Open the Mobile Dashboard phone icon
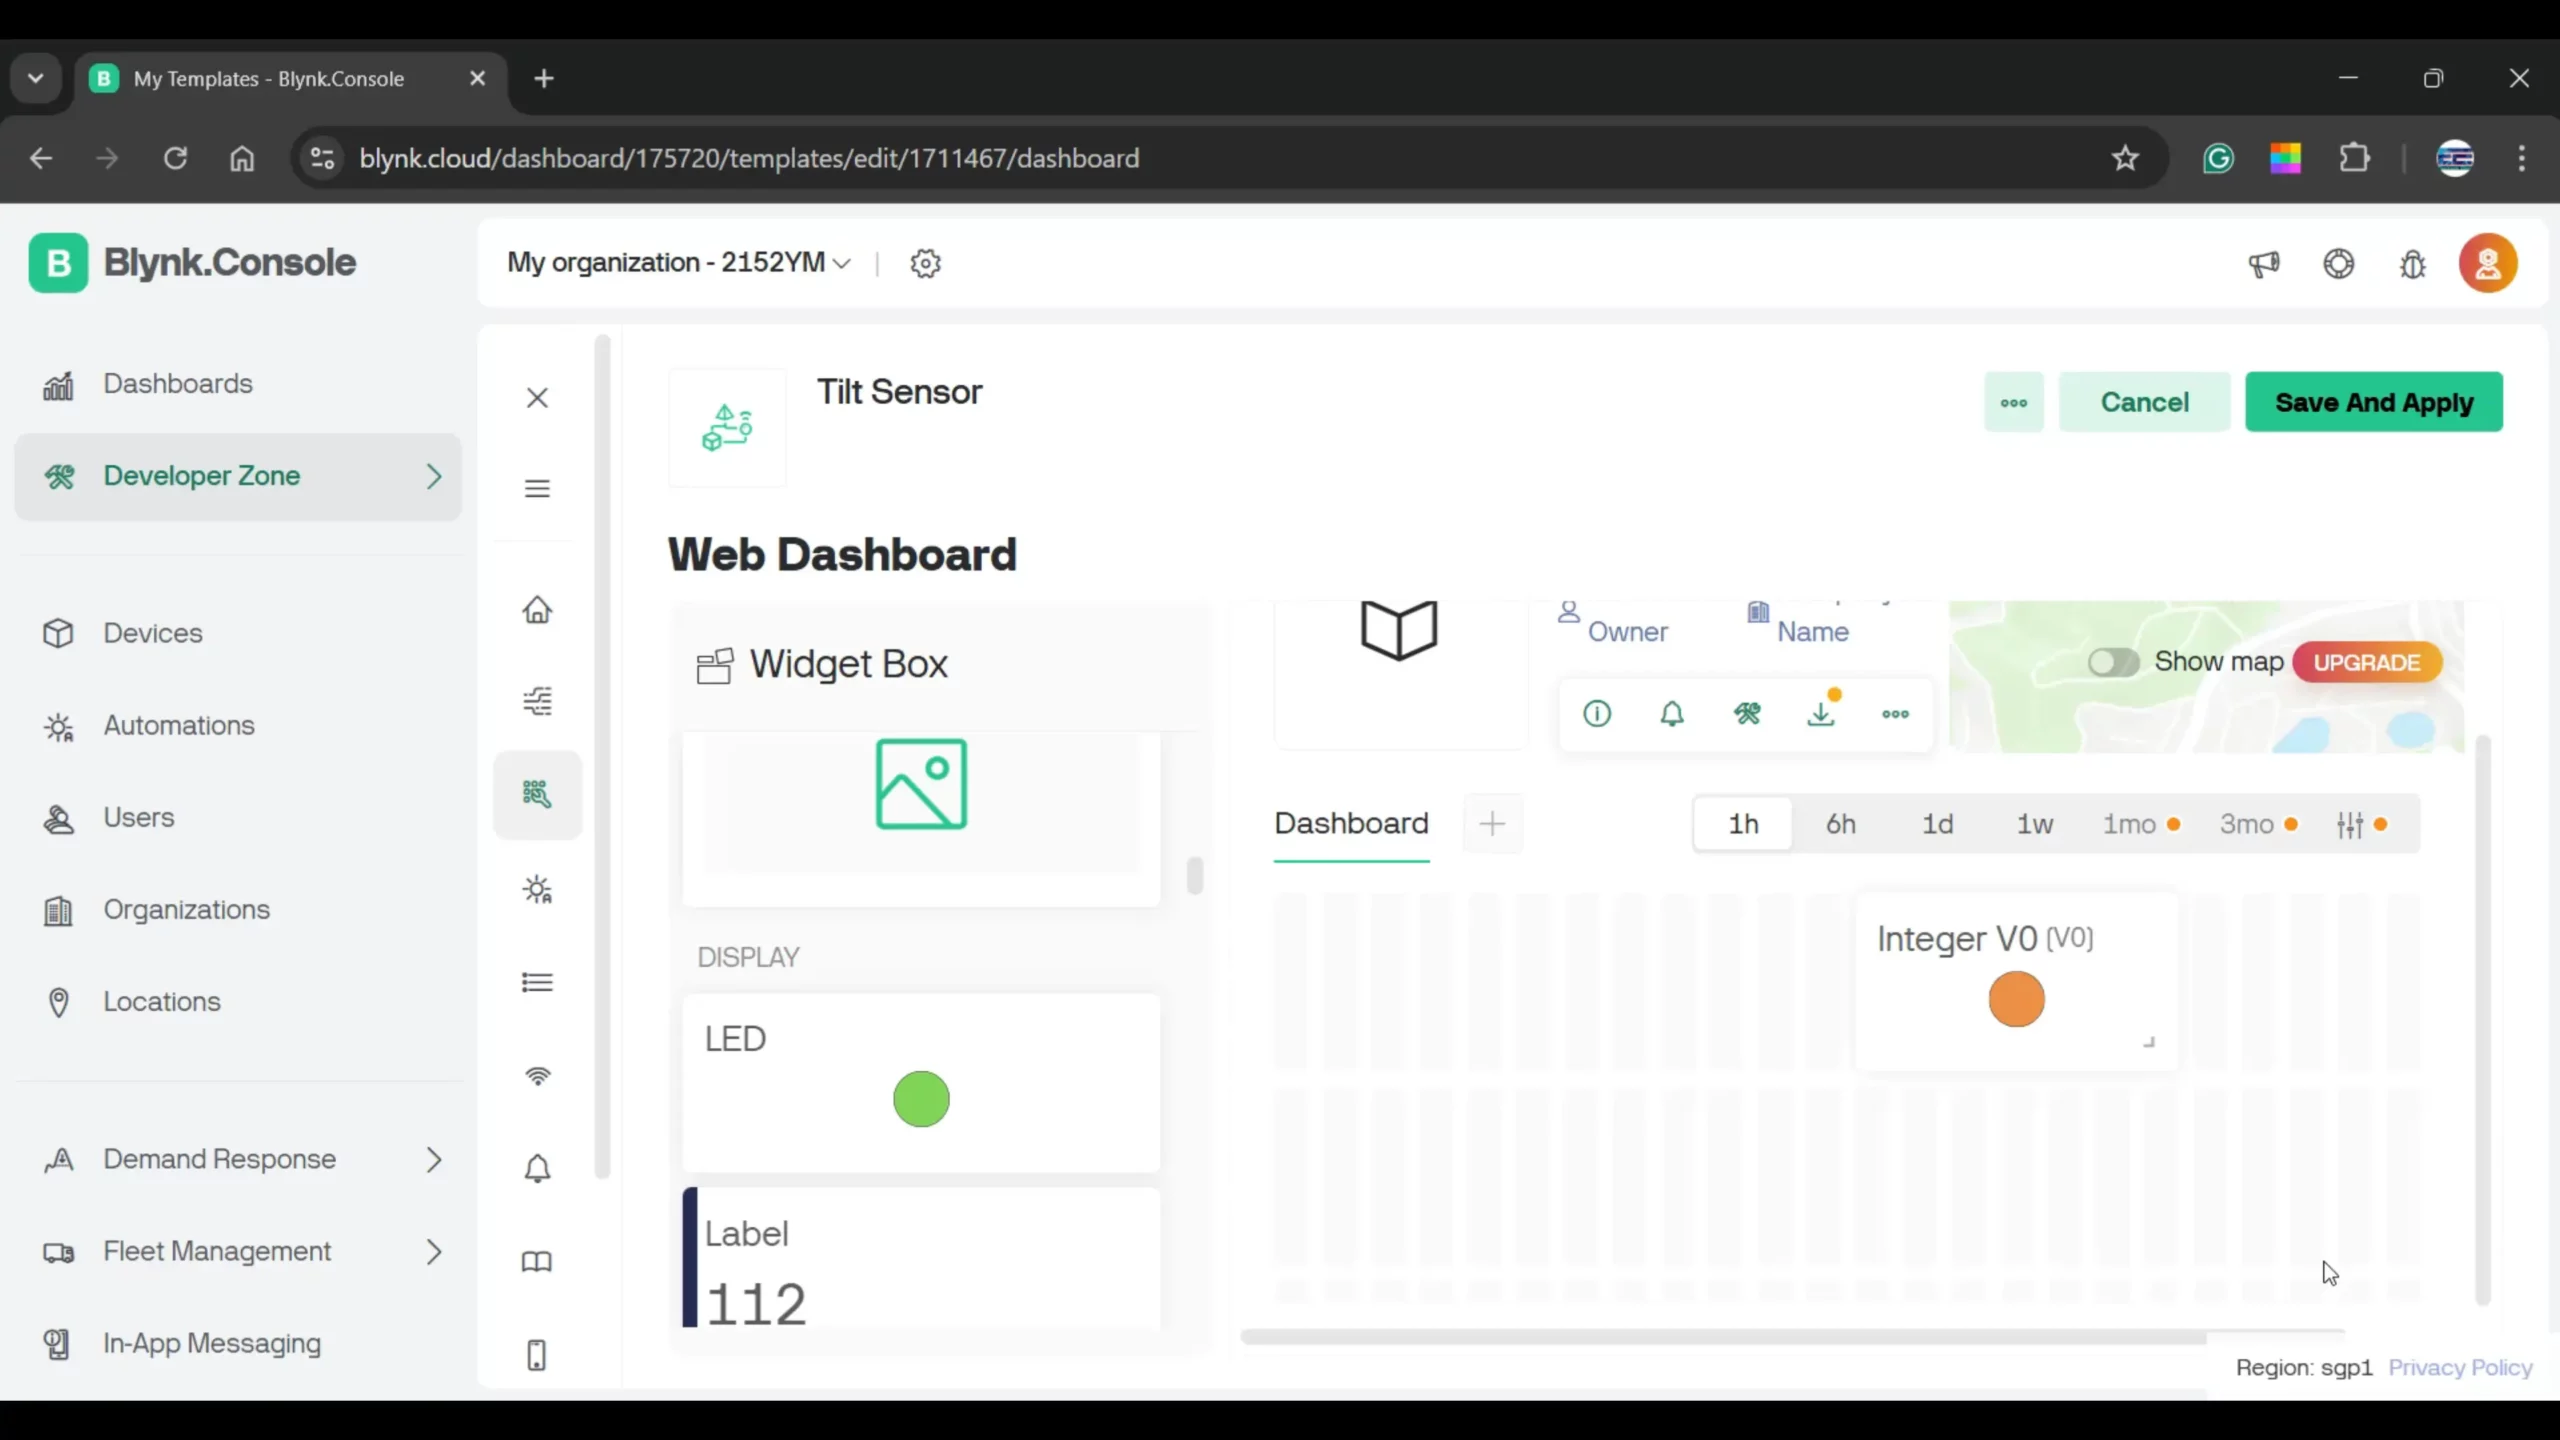The height and width of the screenshot is (1440, 2560). [537, 1355]
